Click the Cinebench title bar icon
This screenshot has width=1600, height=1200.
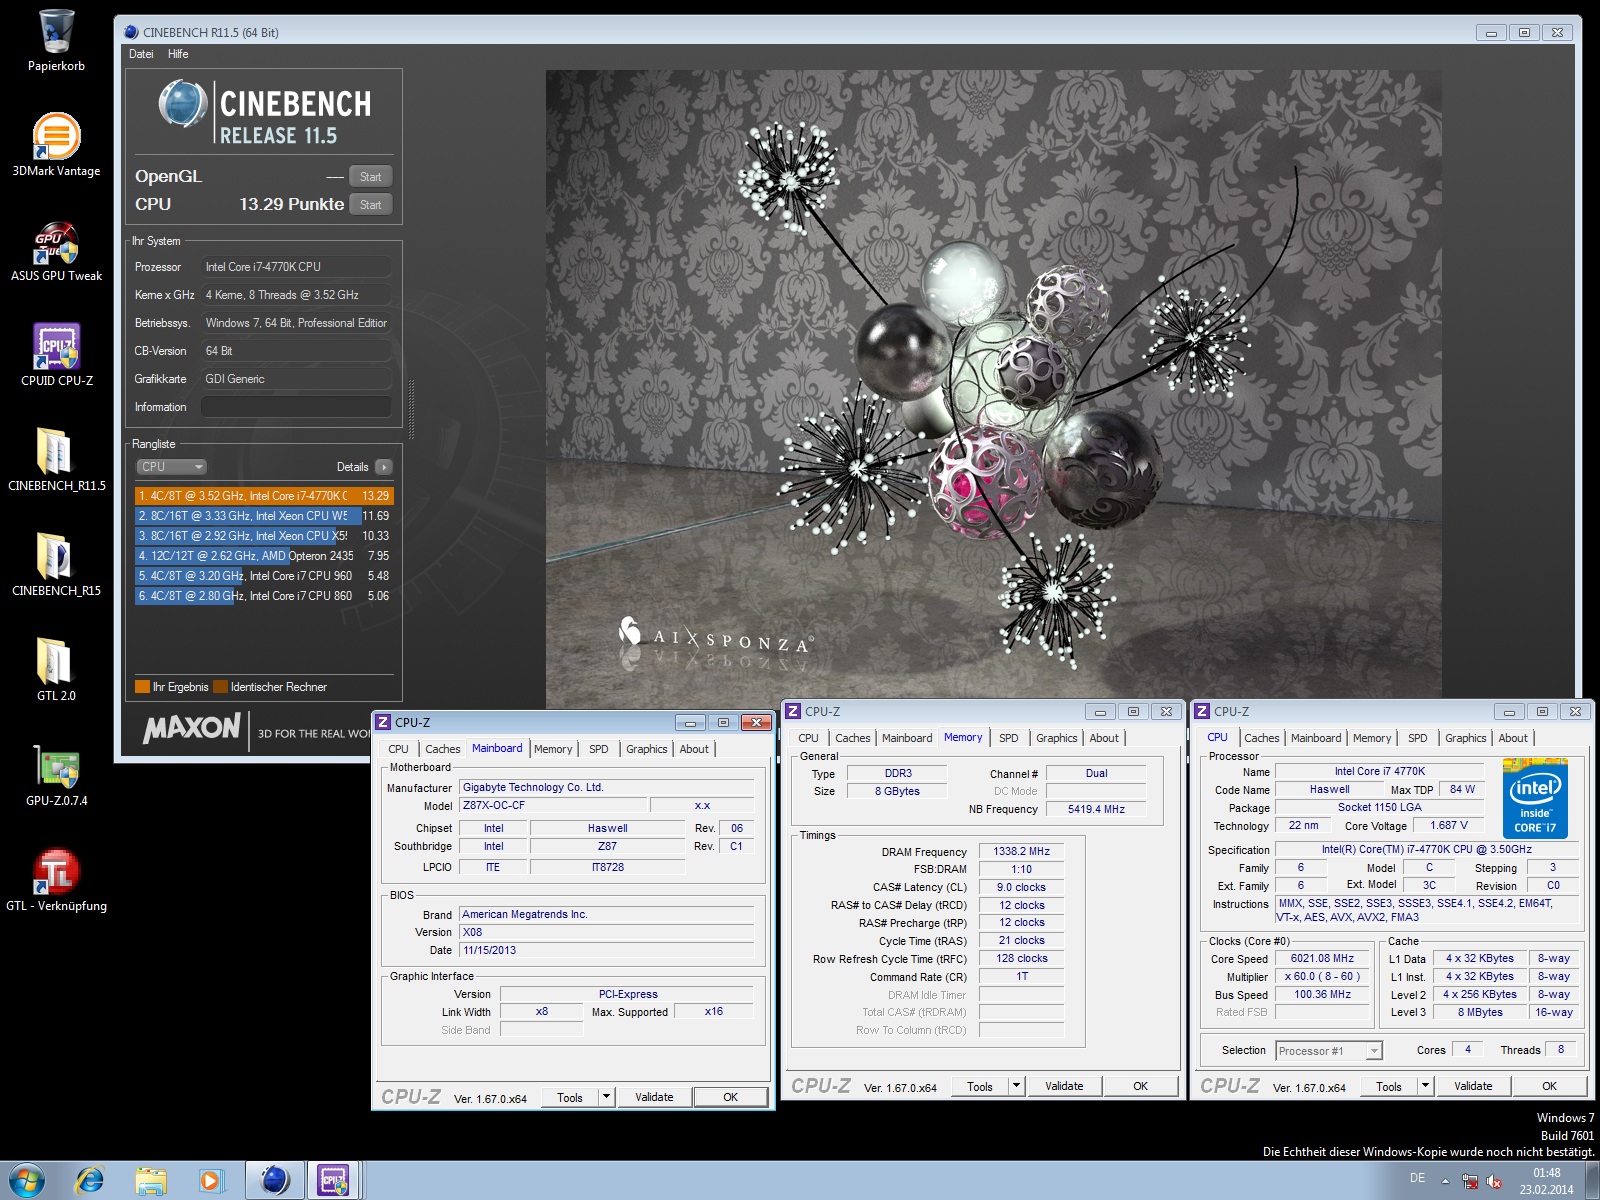131,32
